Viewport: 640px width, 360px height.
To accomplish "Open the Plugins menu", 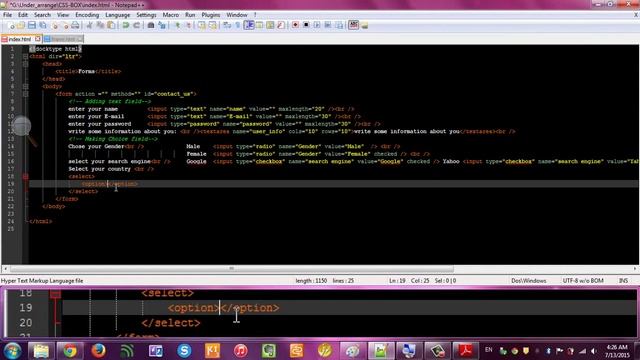I will tap(211, 15).
